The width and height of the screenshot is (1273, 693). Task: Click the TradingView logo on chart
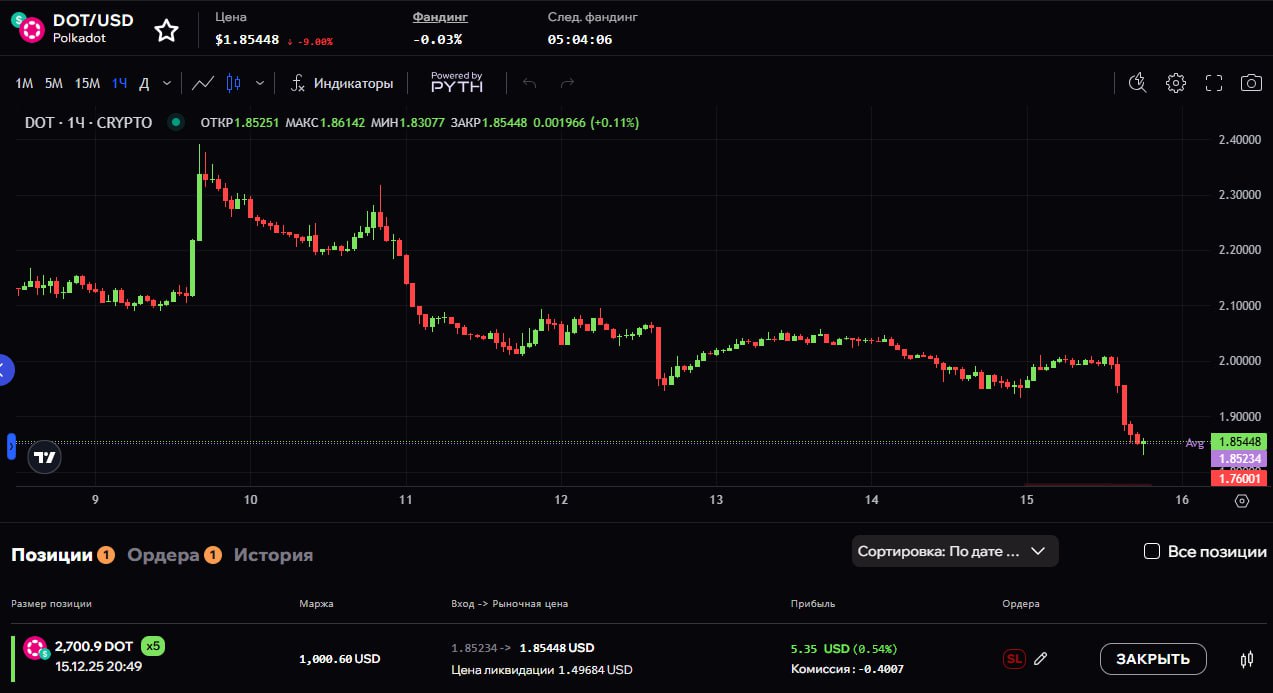click(44, 457)
